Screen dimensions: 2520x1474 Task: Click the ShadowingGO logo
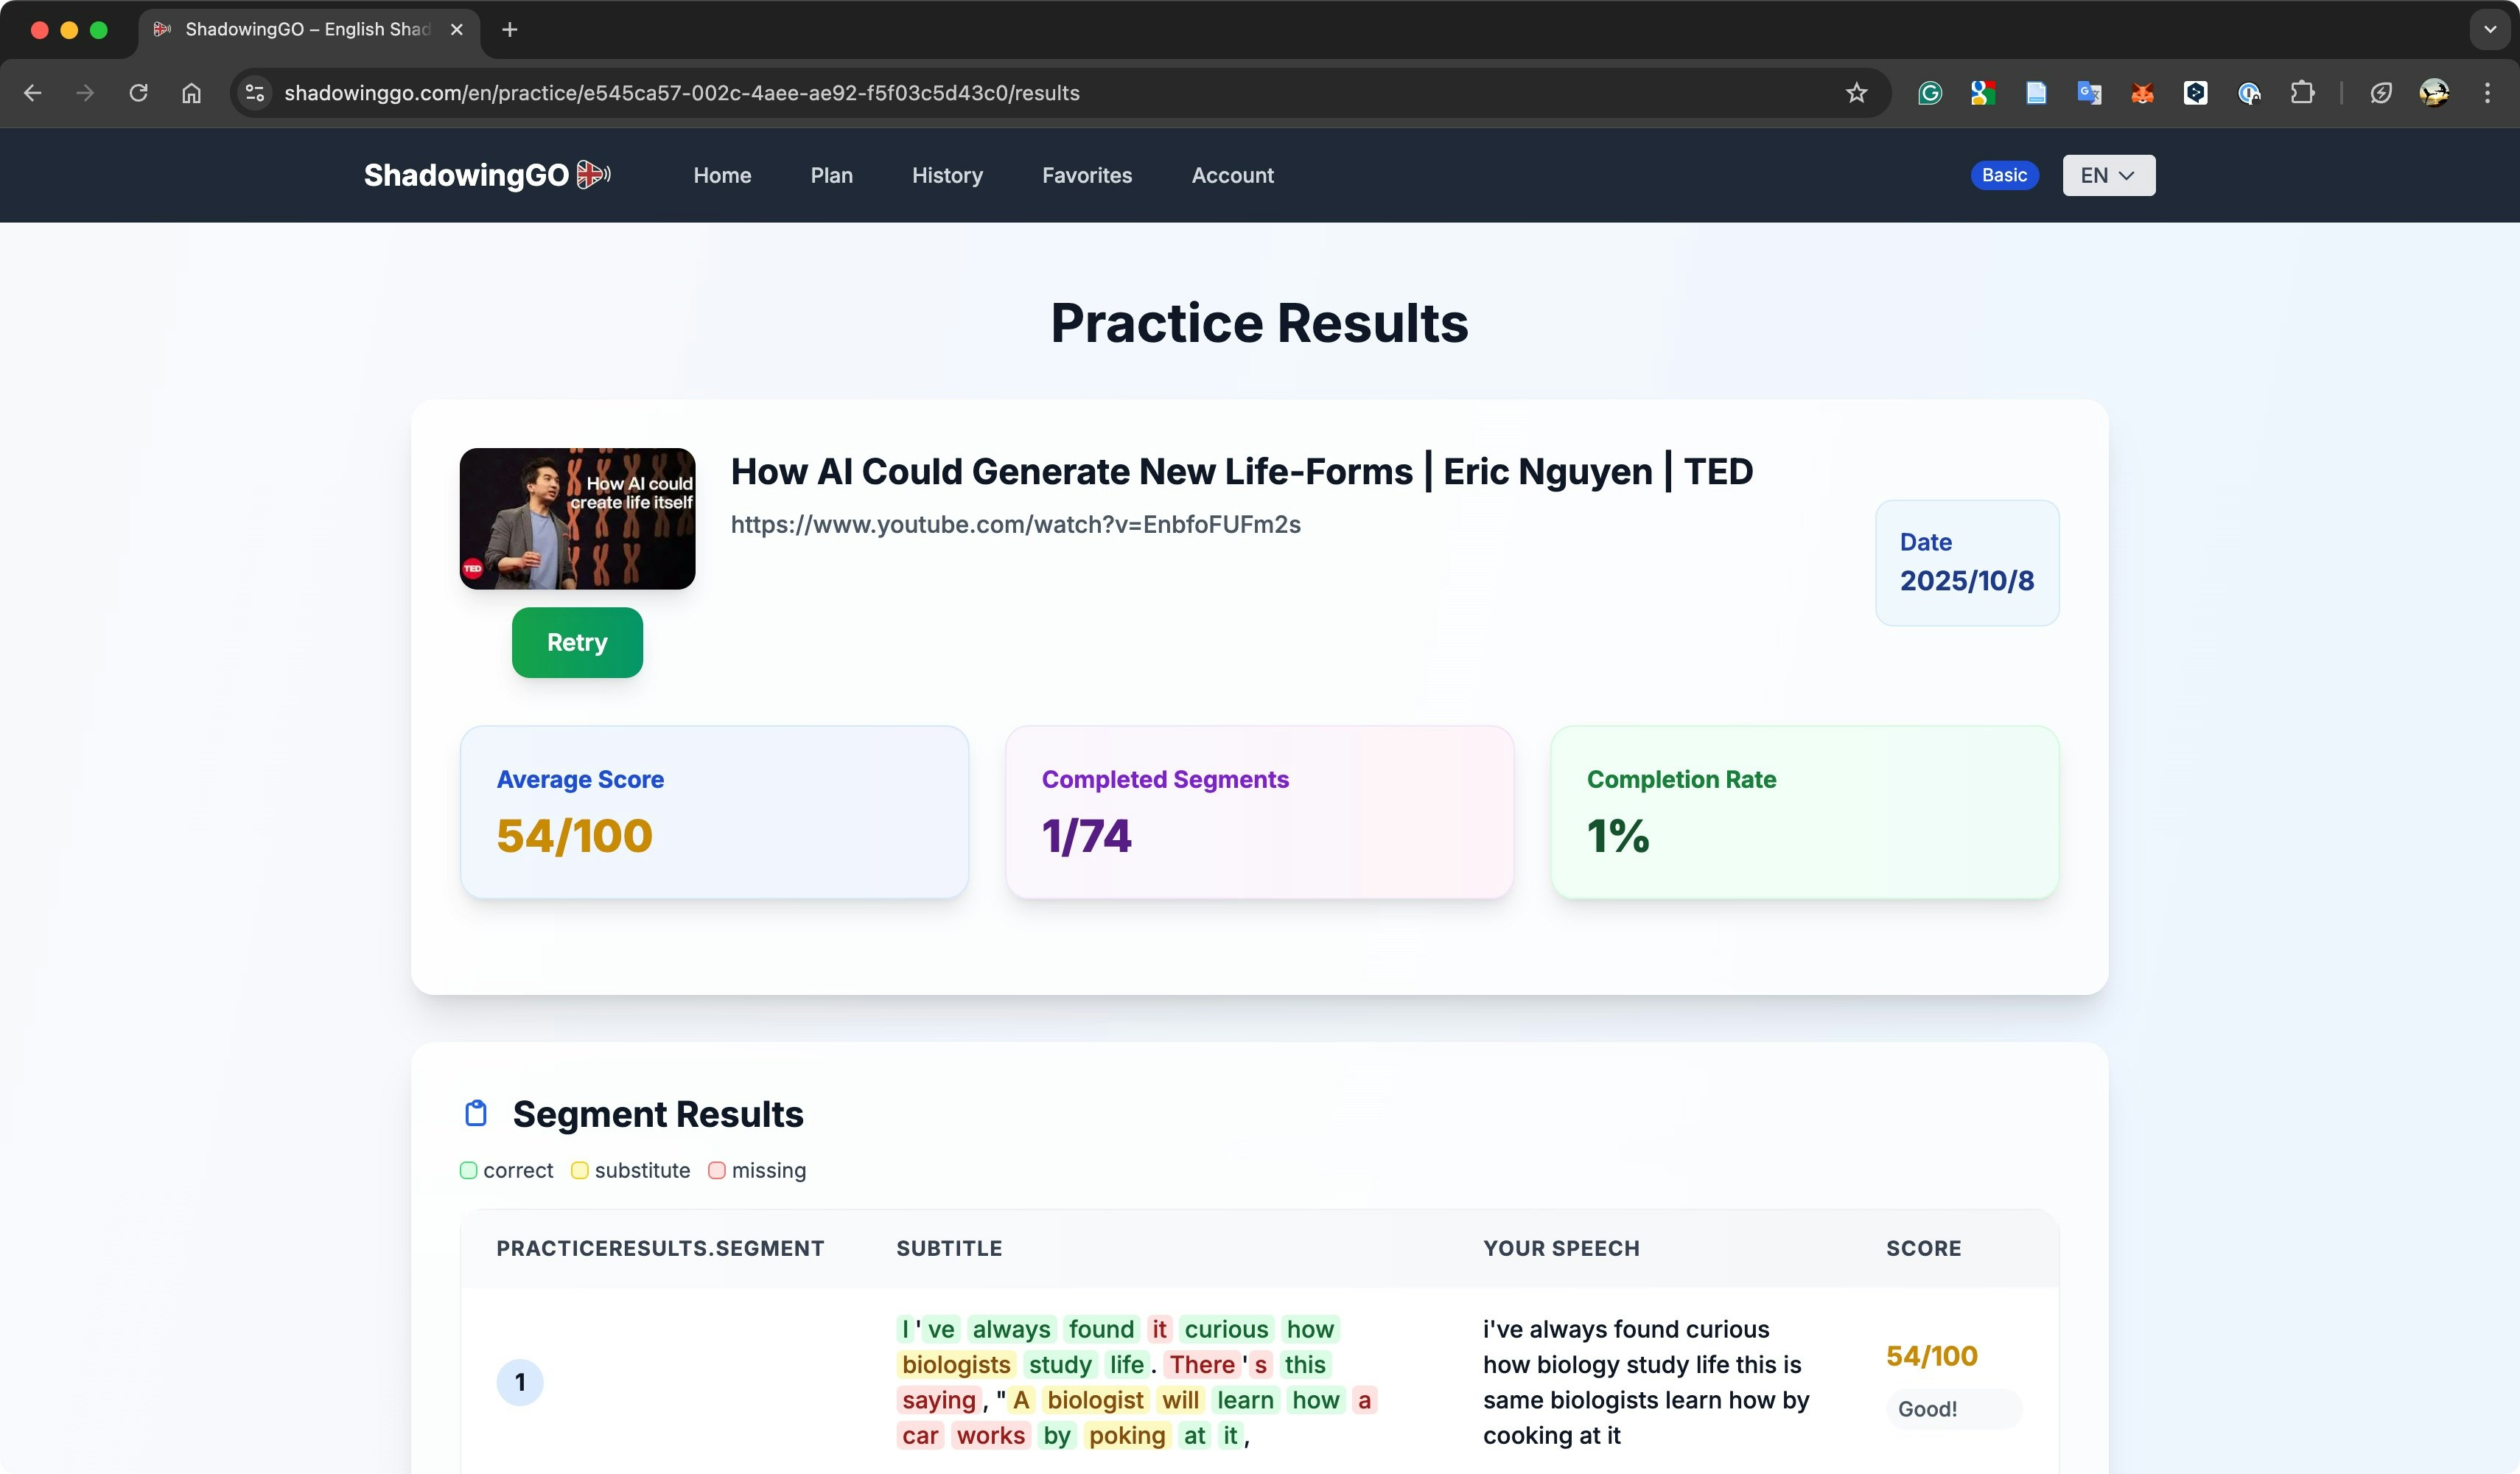[x=487, y=175]
